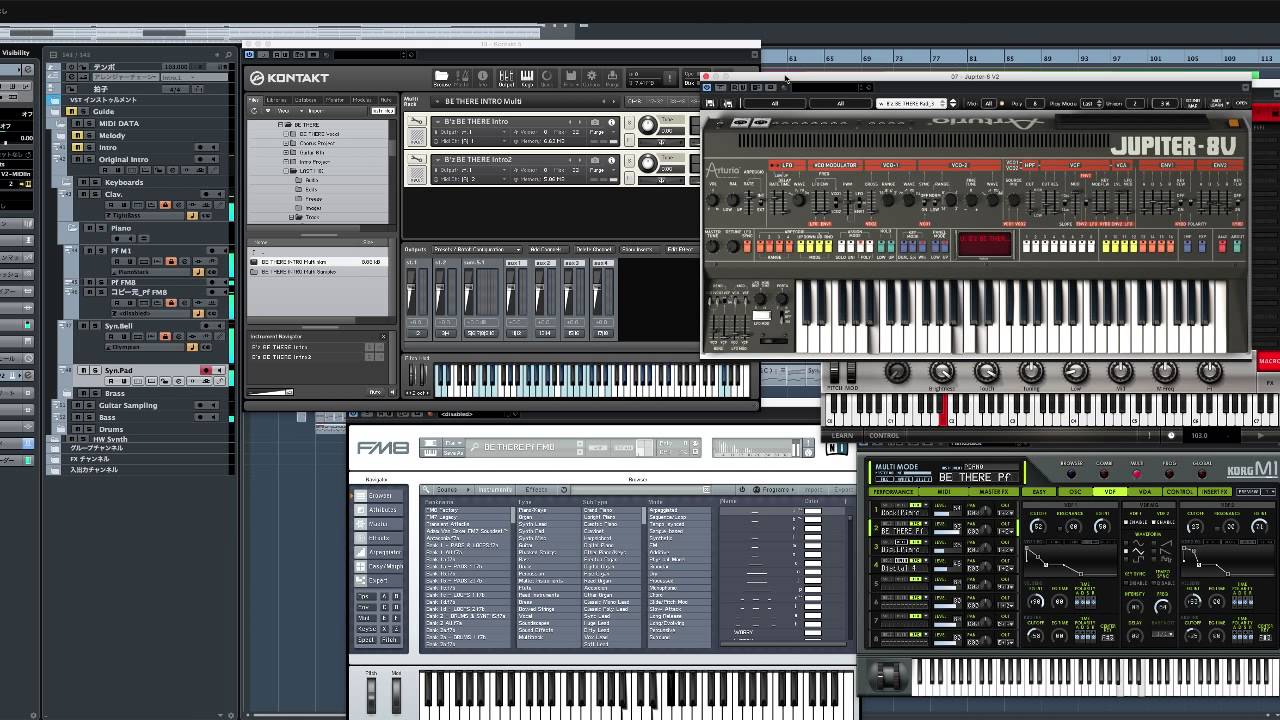Solo the Syn.Bell track
The image size is (1280, 720).
(x=96, y=326)
